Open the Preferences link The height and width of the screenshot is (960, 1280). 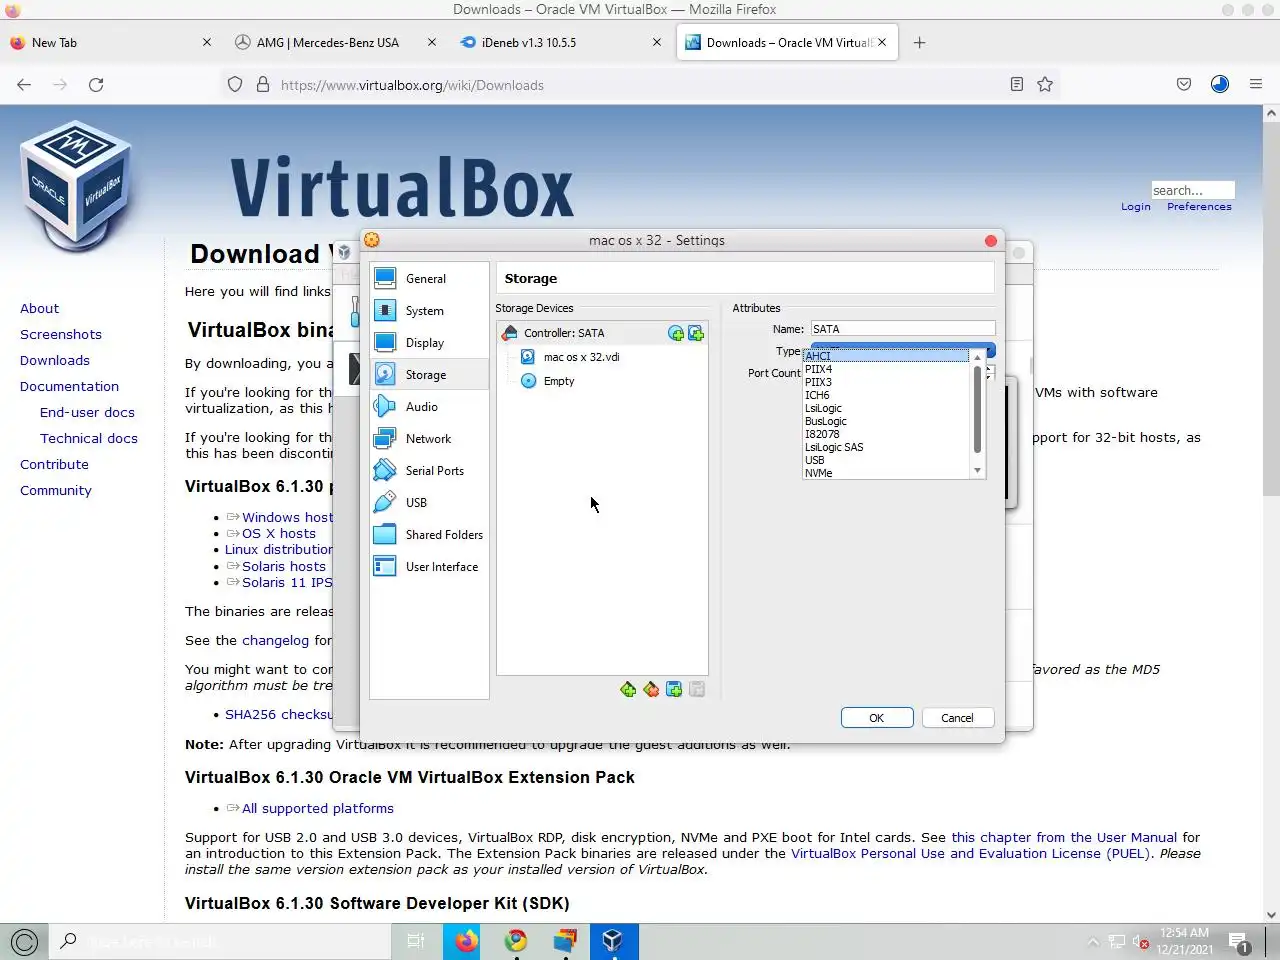[x=1199, y=207]
